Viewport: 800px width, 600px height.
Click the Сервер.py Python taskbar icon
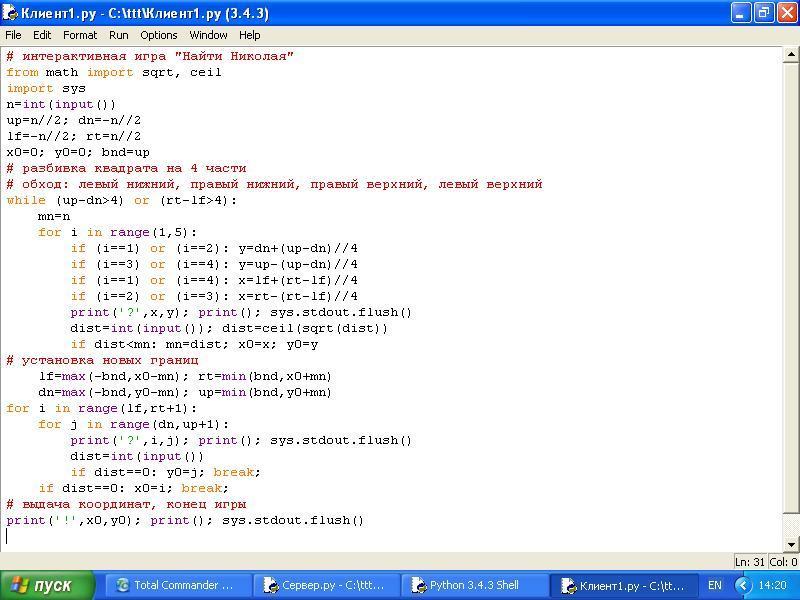pos(271,585)
